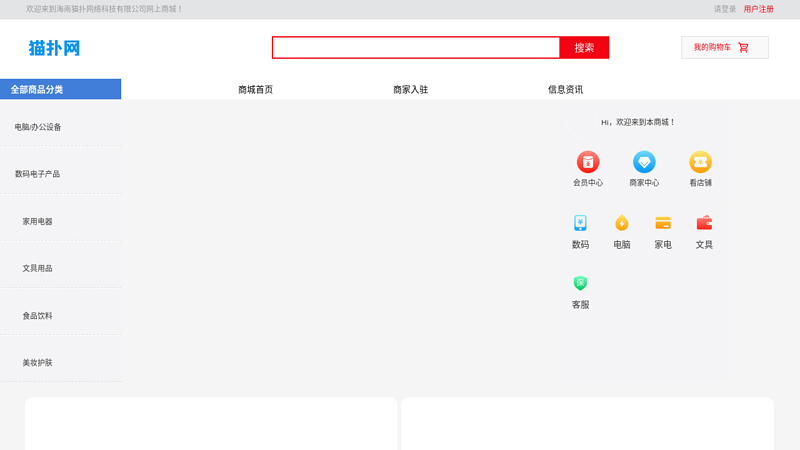Open the 商家入驻 nav item
This screenshot has width=800, height=450.
coord(410,89)
